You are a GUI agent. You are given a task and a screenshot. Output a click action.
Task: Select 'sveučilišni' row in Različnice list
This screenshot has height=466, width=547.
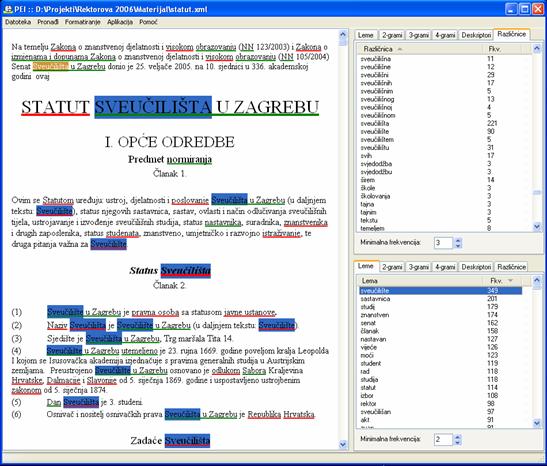click(x=441, y=75)
